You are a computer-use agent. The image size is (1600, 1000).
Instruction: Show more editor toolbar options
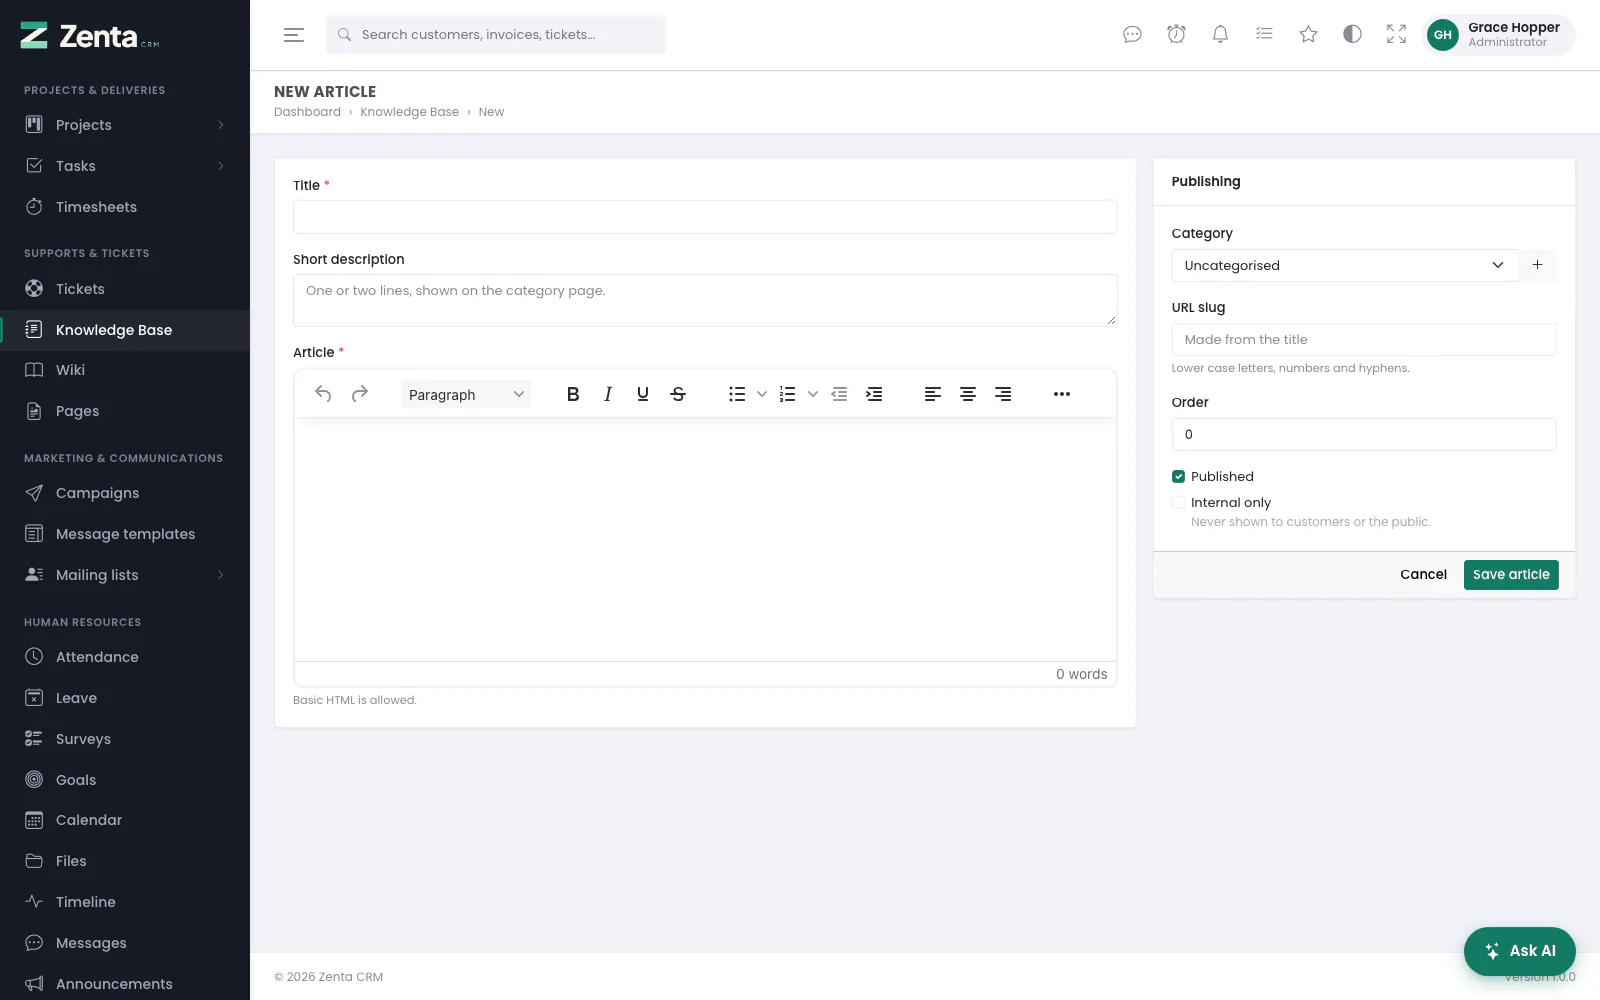coord(1062,394)
